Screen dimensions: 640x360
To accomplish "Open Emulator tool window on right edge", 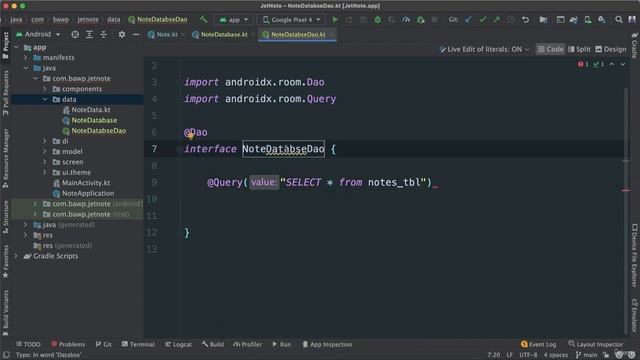I will tap(635, 315).
